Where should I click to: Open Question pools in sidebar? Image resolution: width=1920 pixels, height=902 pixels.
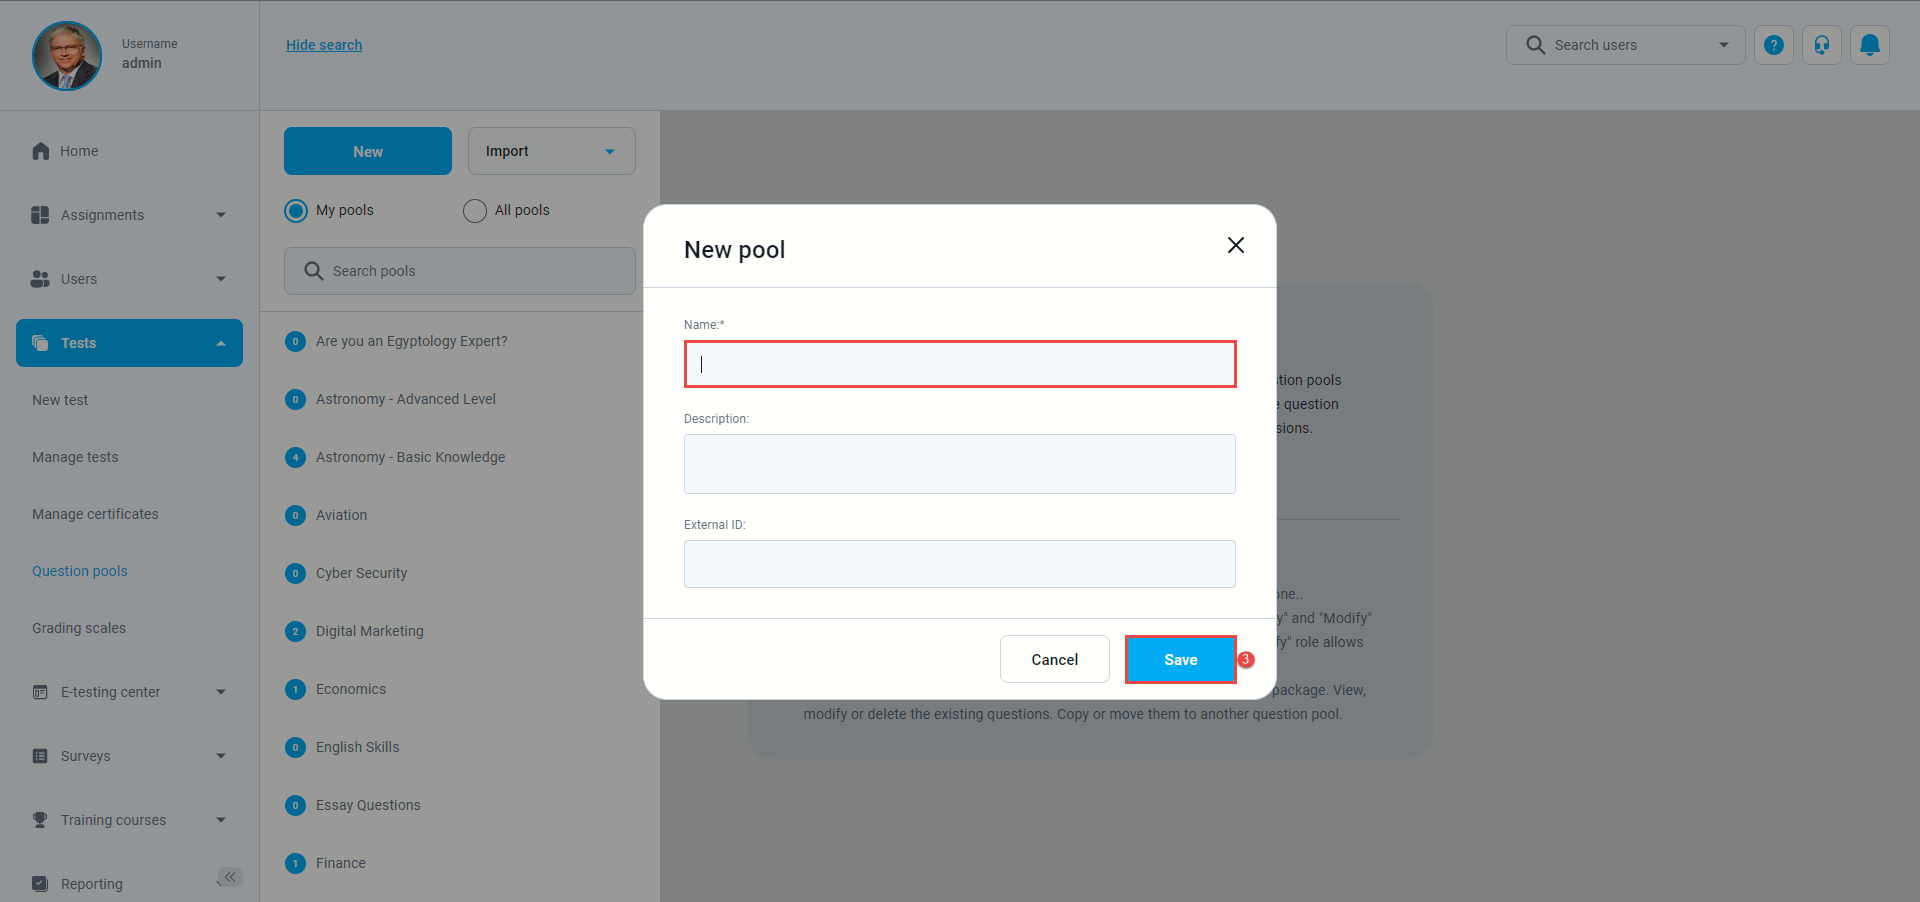80,571
